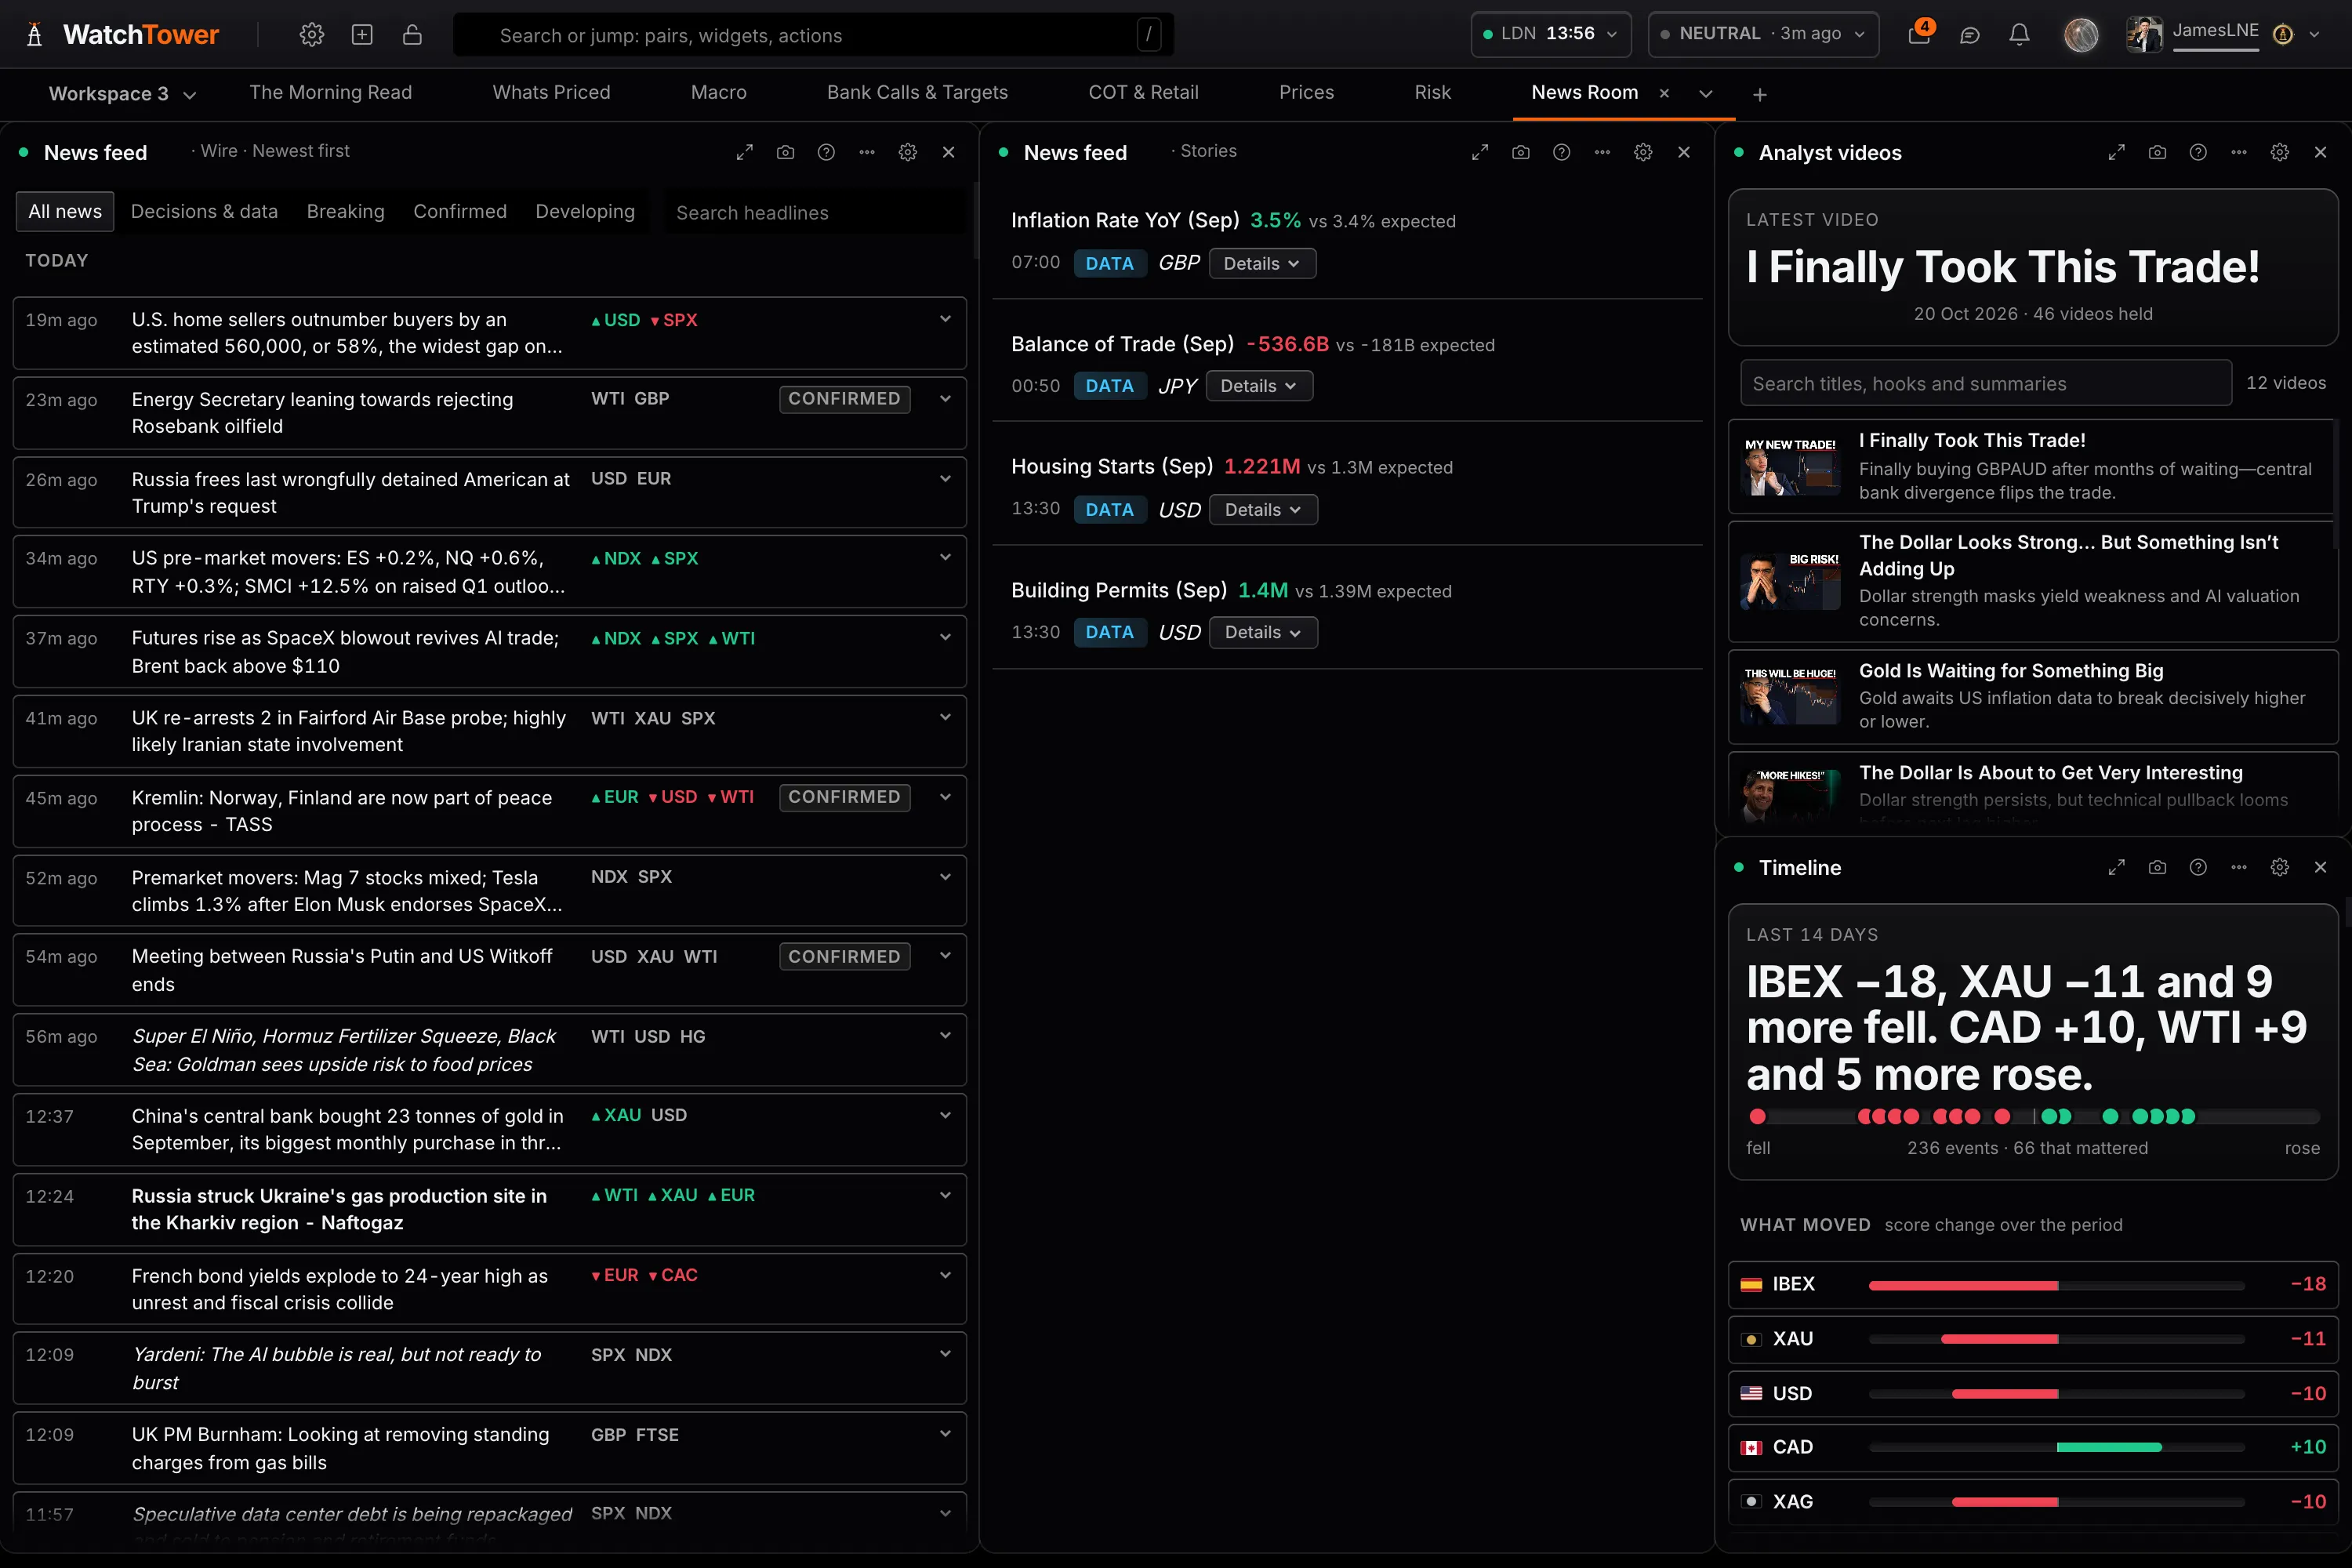
Task: Filter feed by Breaking
Action: click(346, 212)
